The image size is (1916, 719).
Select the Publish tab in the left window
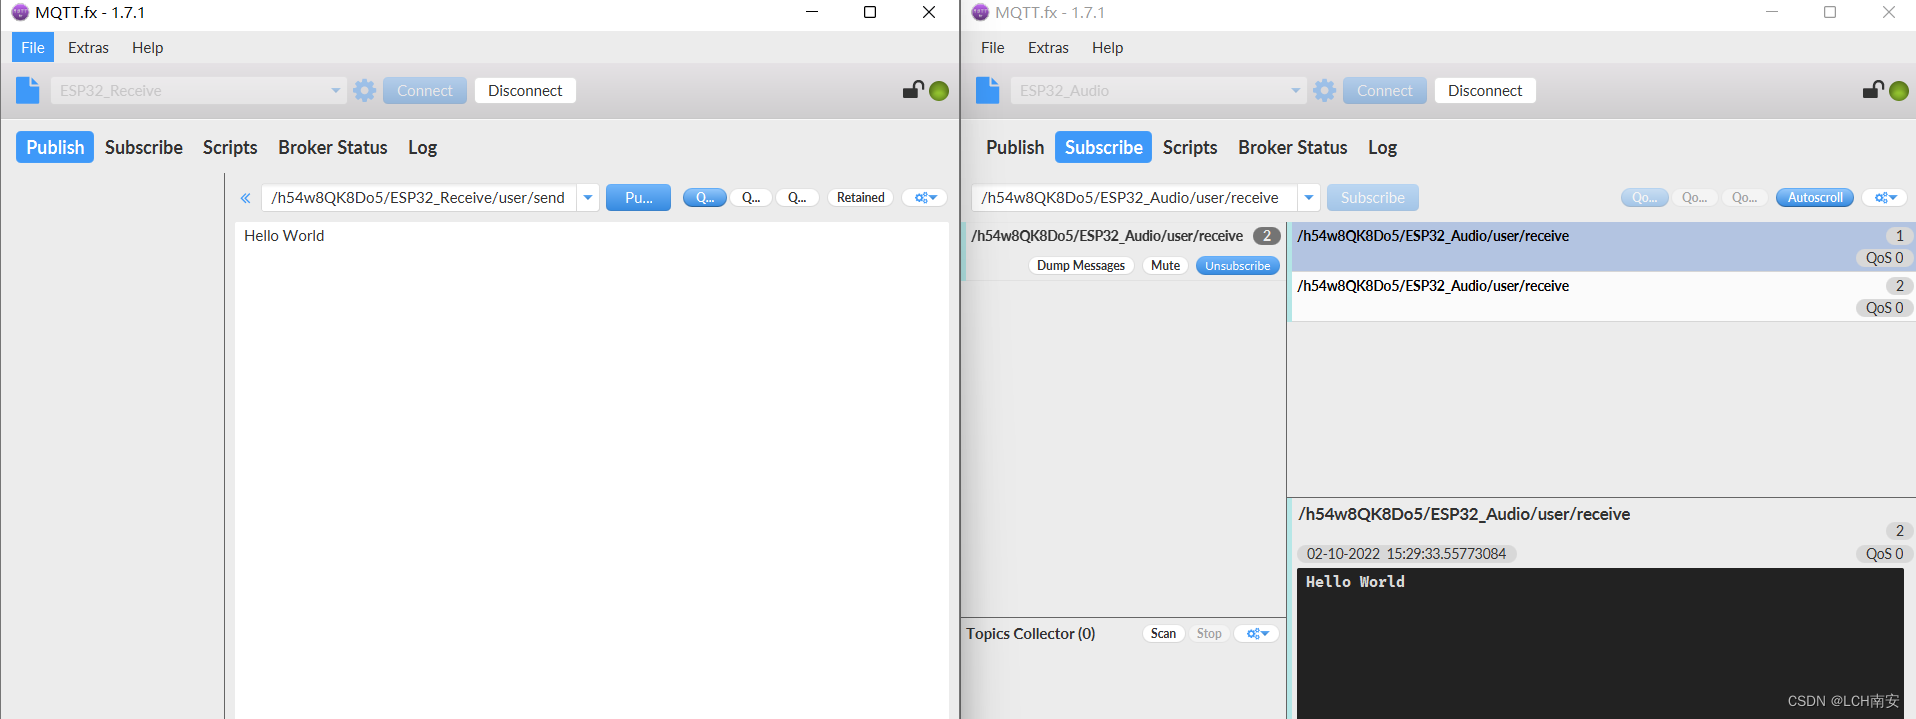[x=55, y=147]
